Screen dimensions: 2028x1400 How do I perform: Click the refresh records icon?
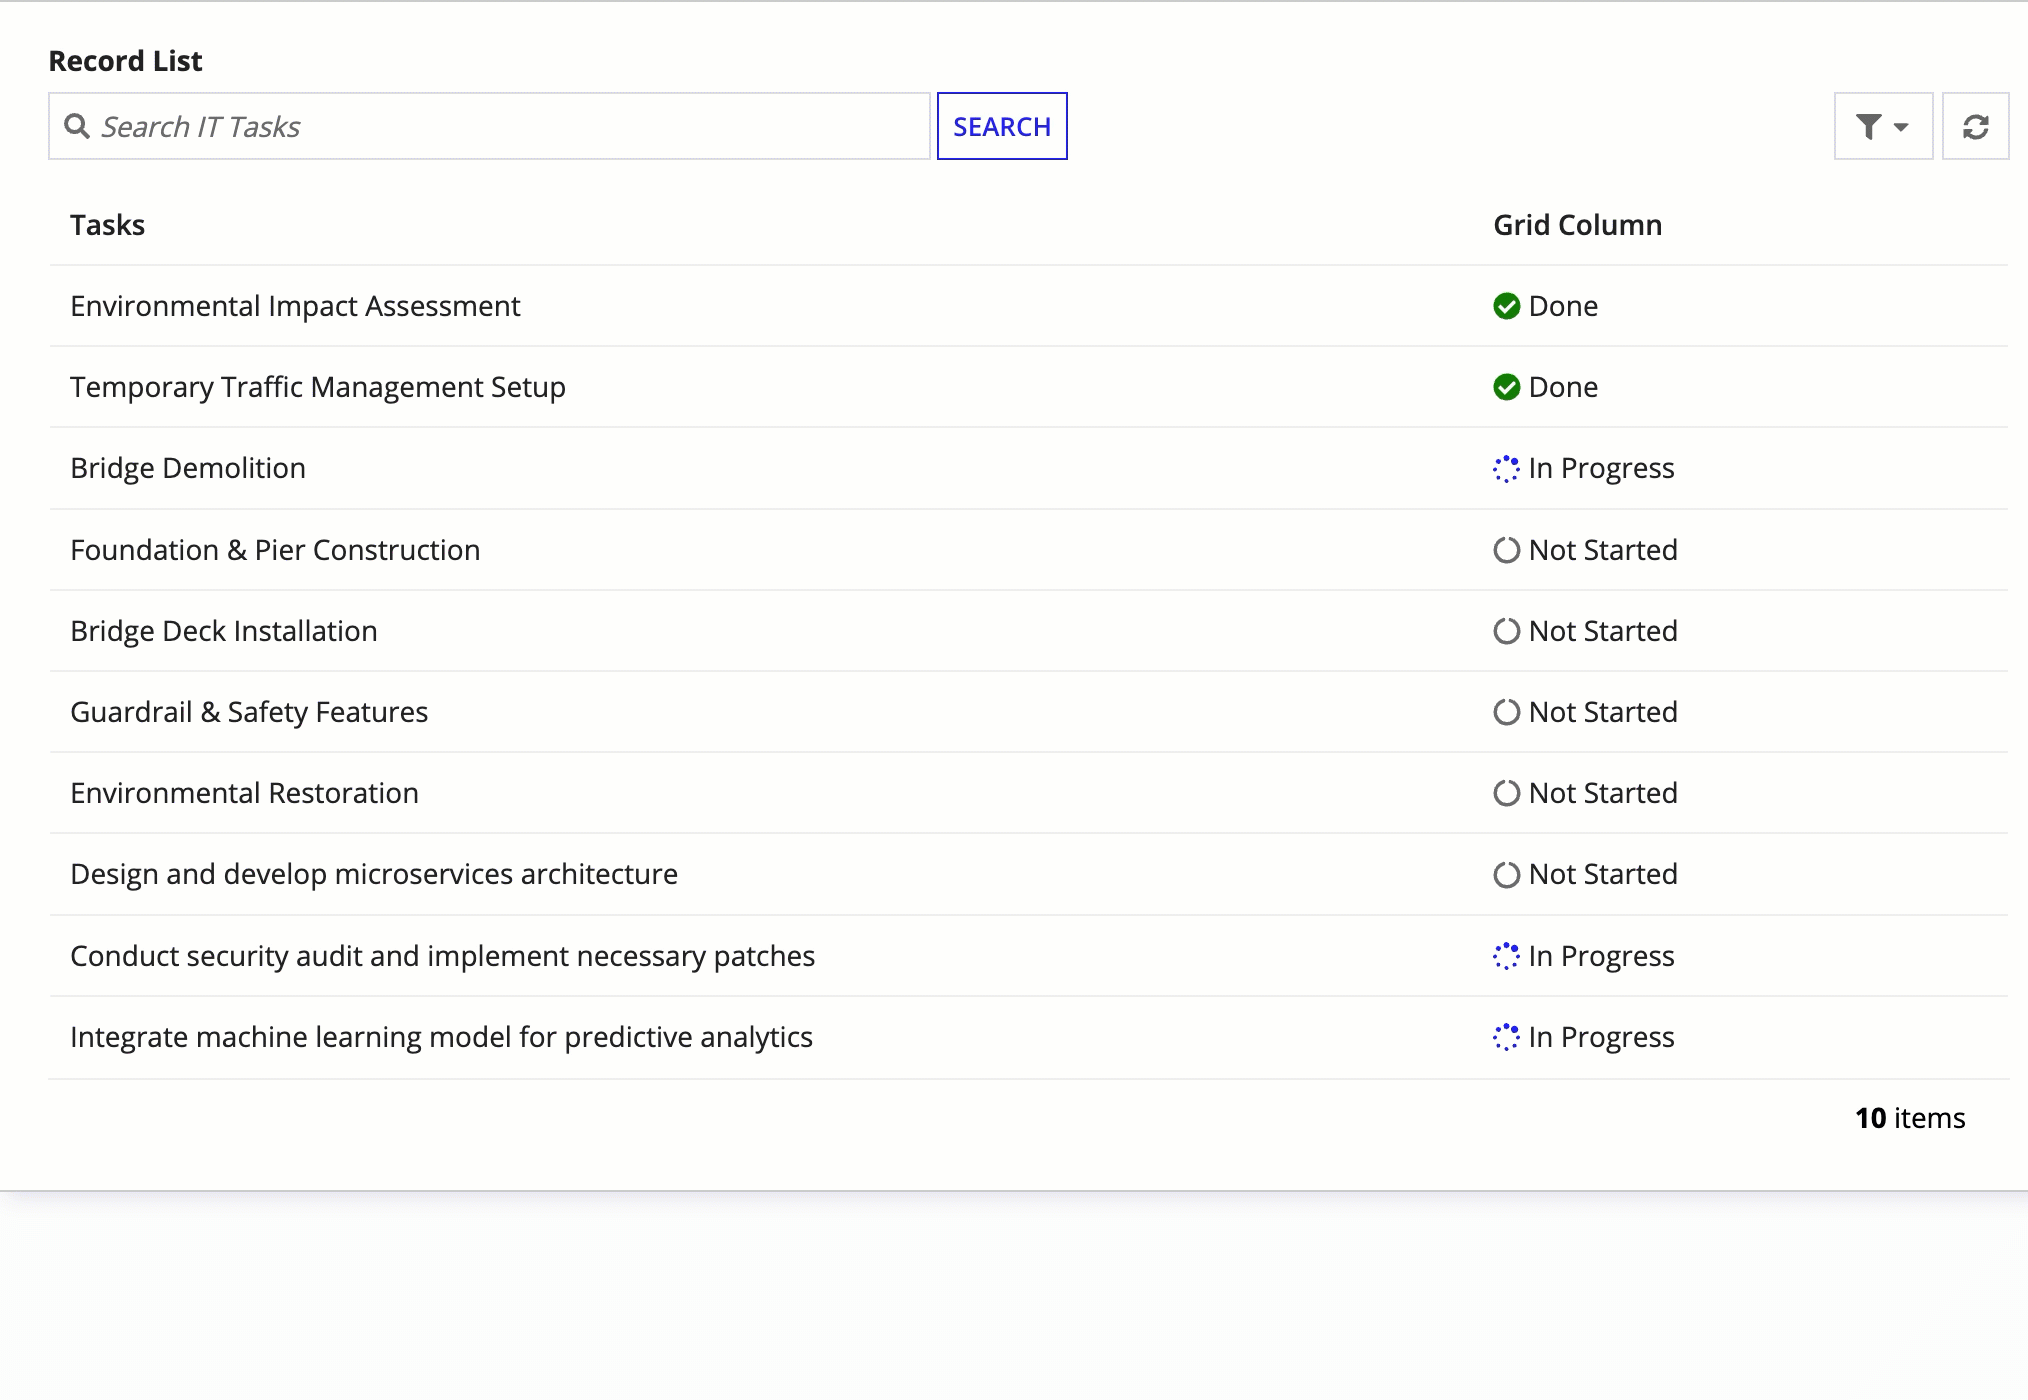click(x=1975, y=126)
